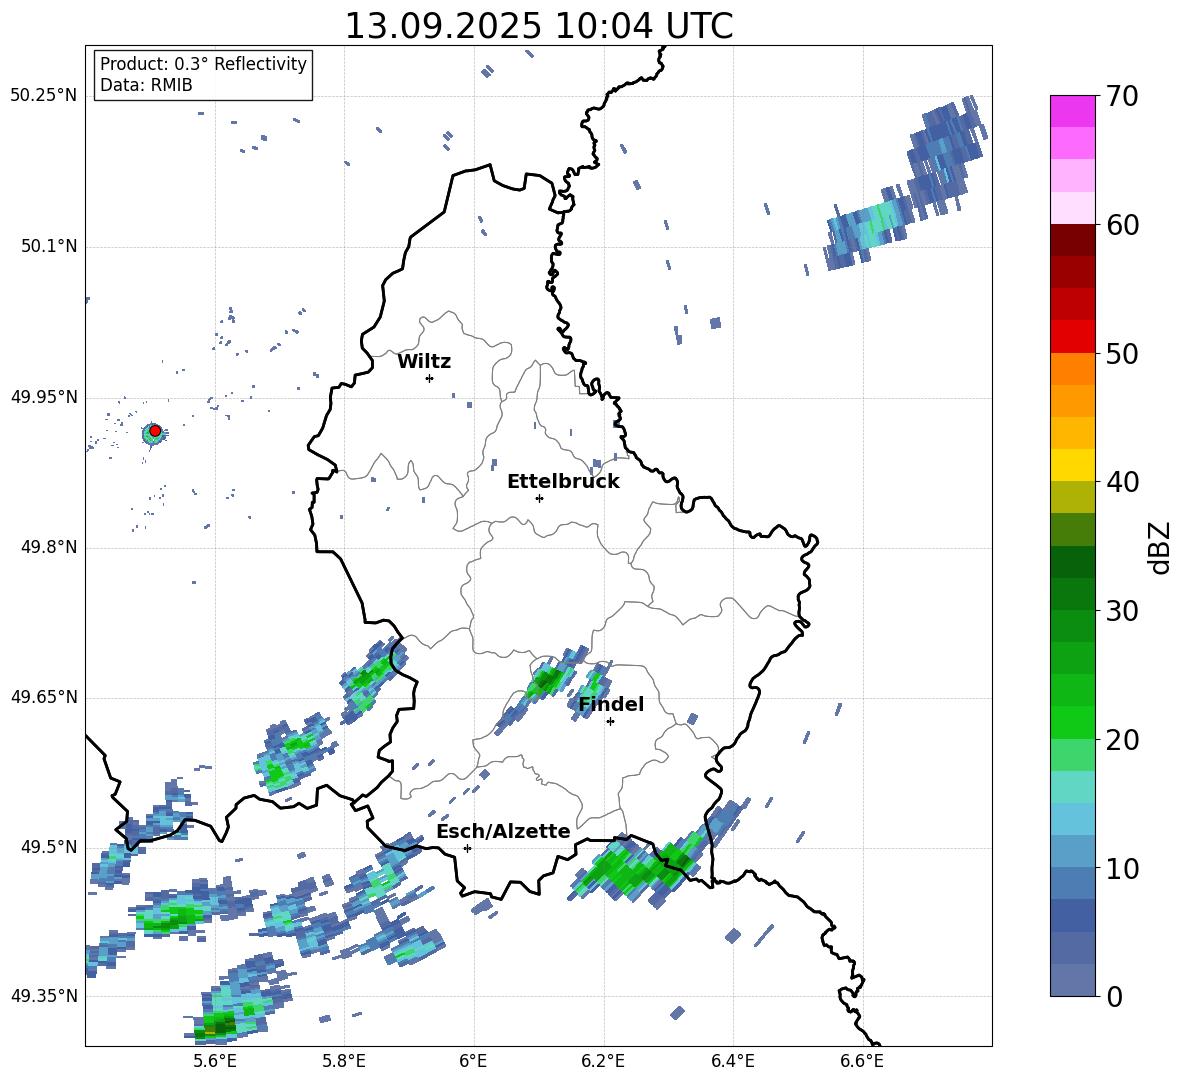
Task: Select the "Data: RMIB" text line
Action: point(146,86)
